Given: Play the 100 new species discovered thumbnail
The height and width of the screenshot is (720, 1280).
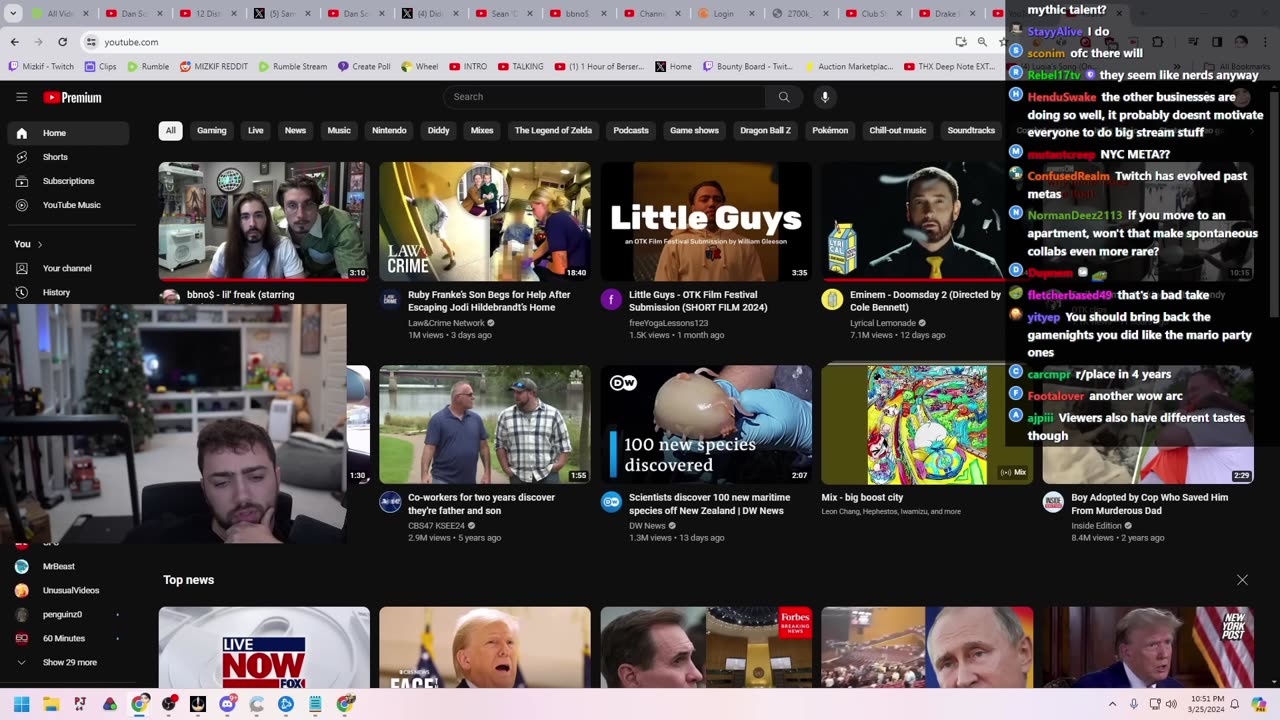Looking at the screenshot, I should 706,424.
